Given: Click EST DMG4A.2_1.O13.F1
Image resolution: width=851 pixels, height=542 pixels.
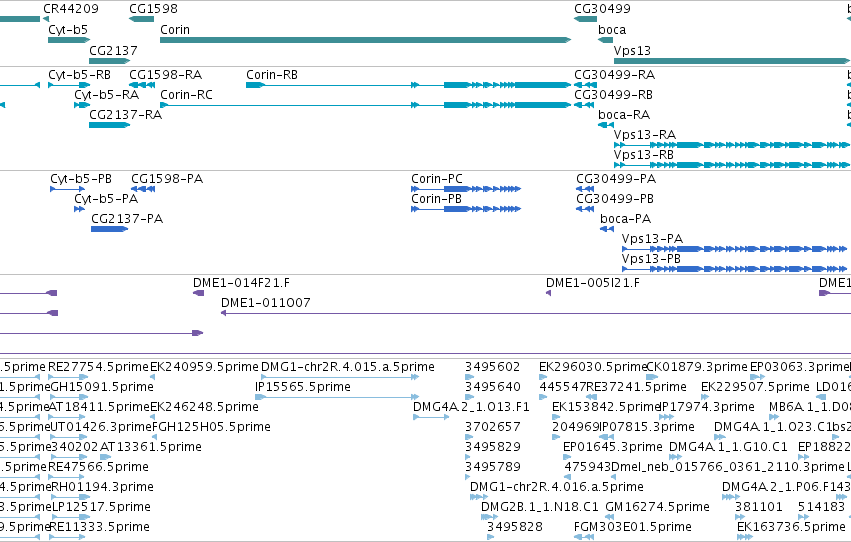Looking at the screenshot, I should (x=431, y=417).
